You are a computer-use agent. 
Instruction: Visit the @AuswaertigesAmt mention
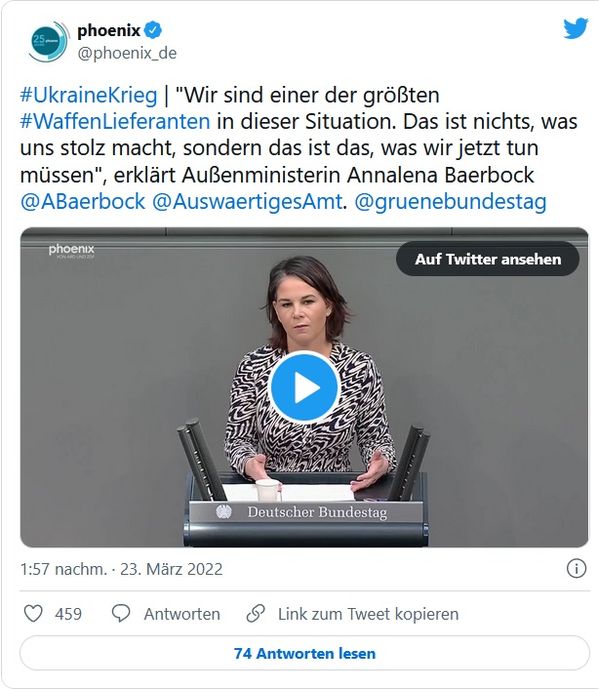point(247,202)
